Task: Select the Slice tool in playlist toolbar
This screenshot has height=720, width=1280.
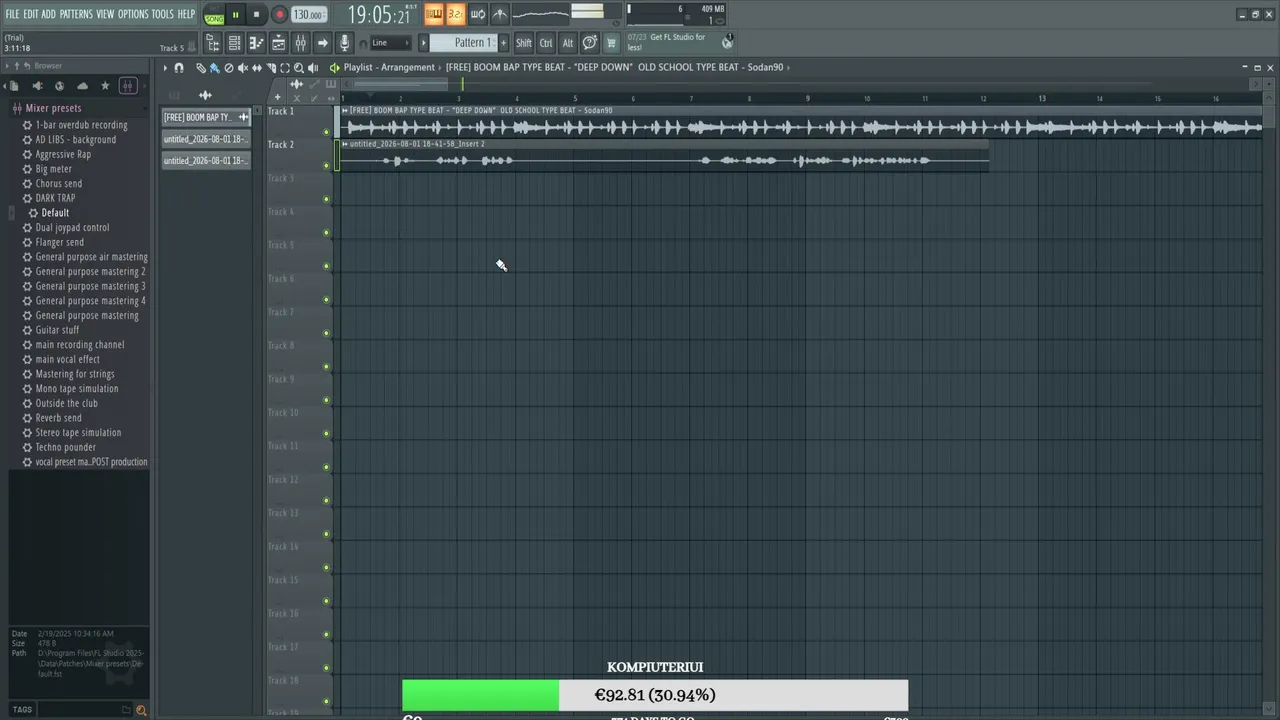Action: (271, 68)
